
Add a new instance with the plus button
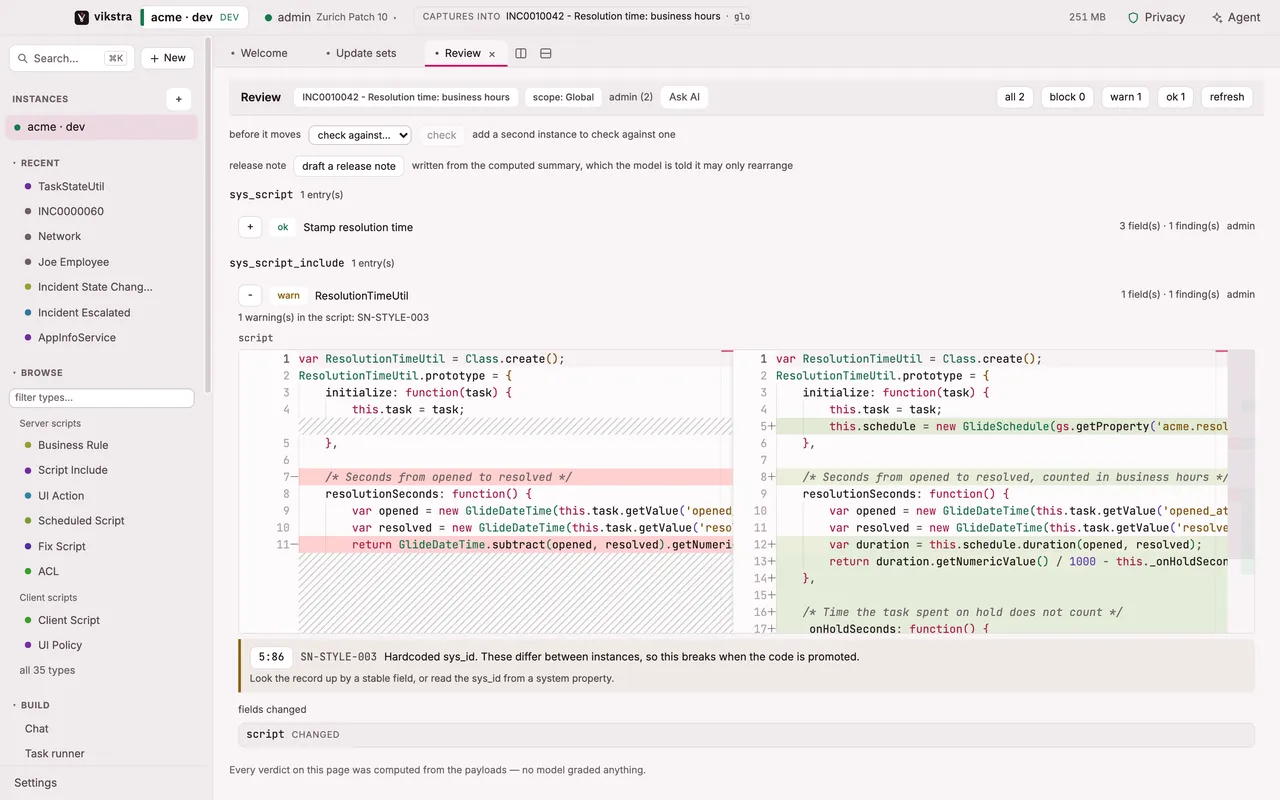pos(178,99)
